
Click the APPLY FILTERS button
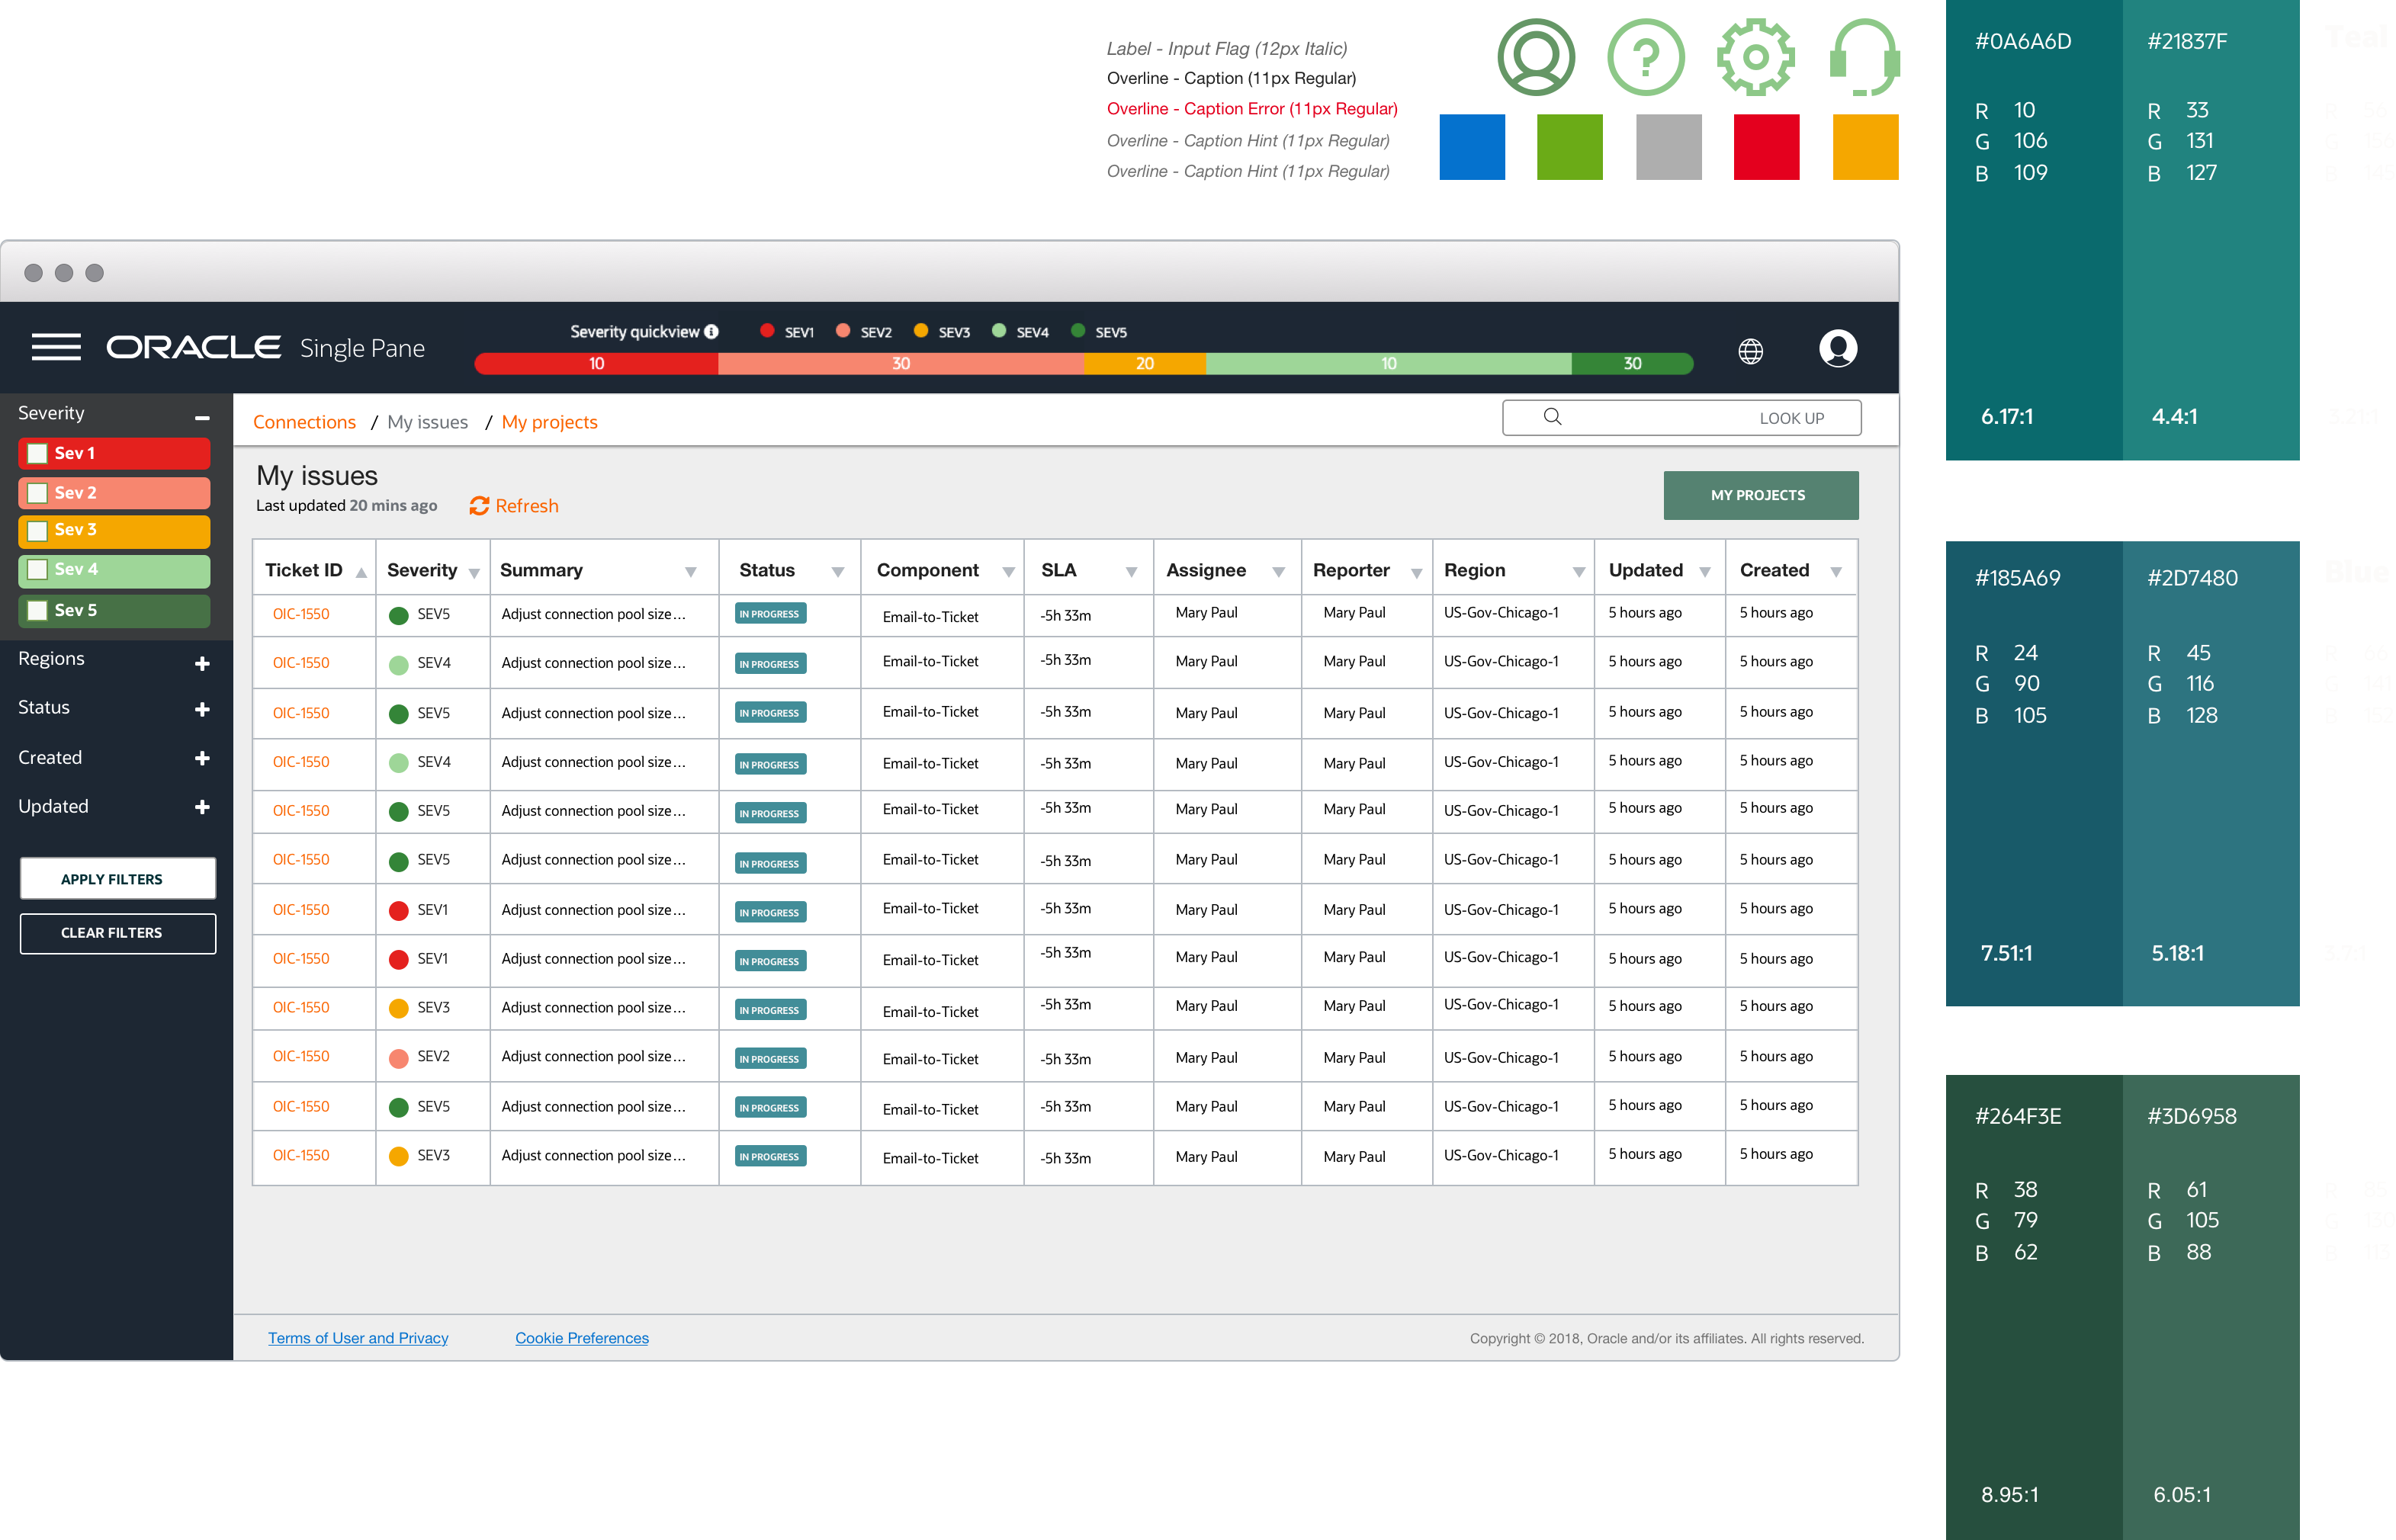118,879
